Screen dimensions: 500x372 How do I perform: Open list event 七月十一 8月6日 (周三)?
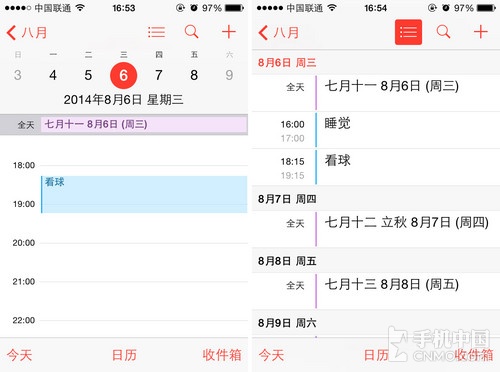click(376, 93)
